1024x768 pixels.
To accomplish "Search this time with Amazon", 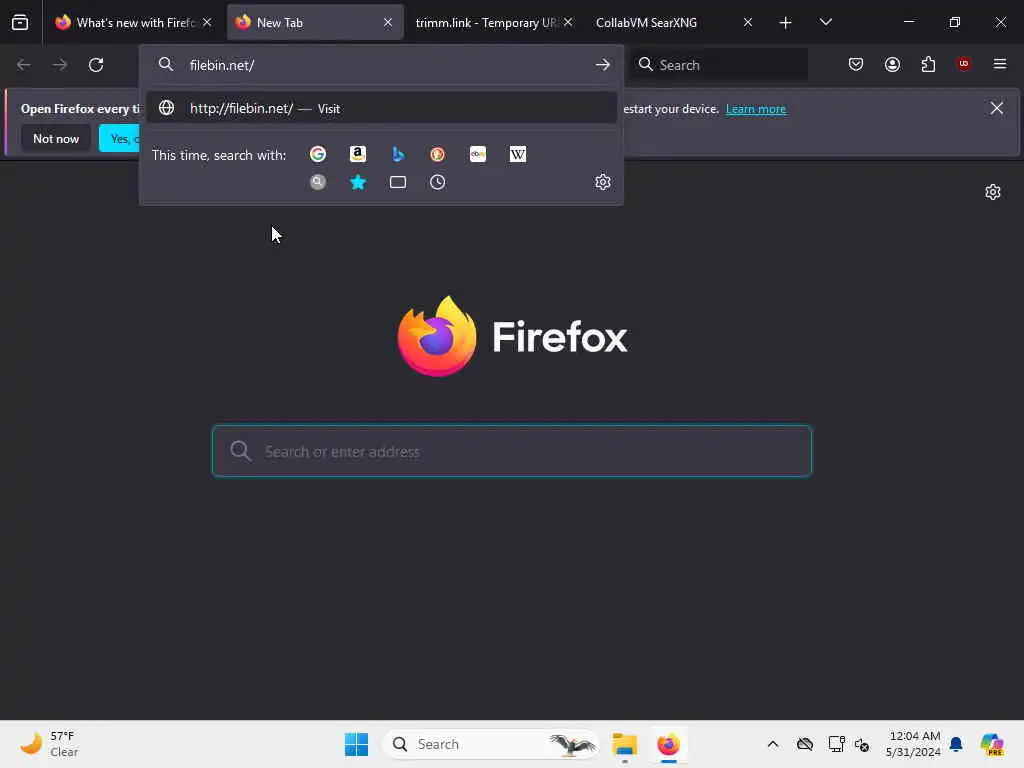I will [358, 154].
